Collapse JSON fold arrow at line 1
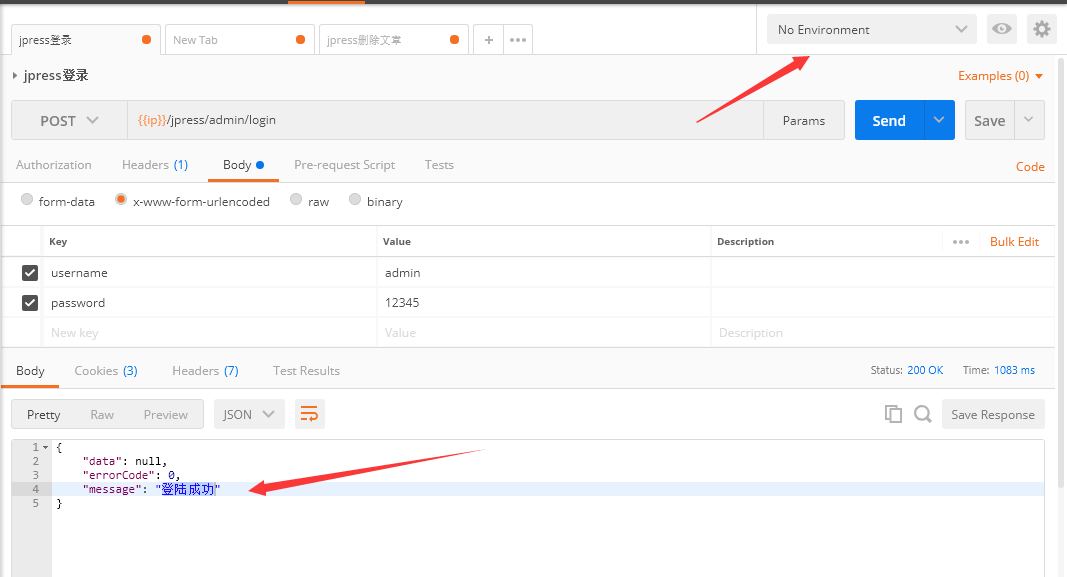1067x577 pixels. click(46, 447)
